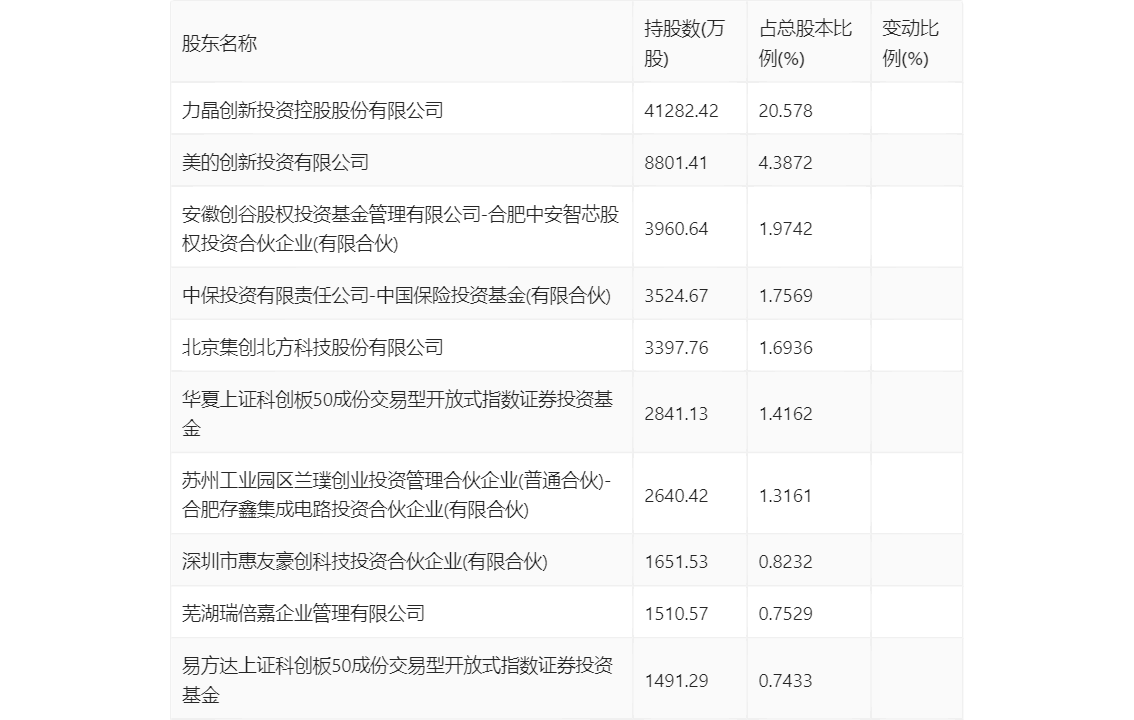The height and width of the screenshot is (720, 1134).
Task: Click the 8801.41 shares value
Action: click(x=675, y=163)
